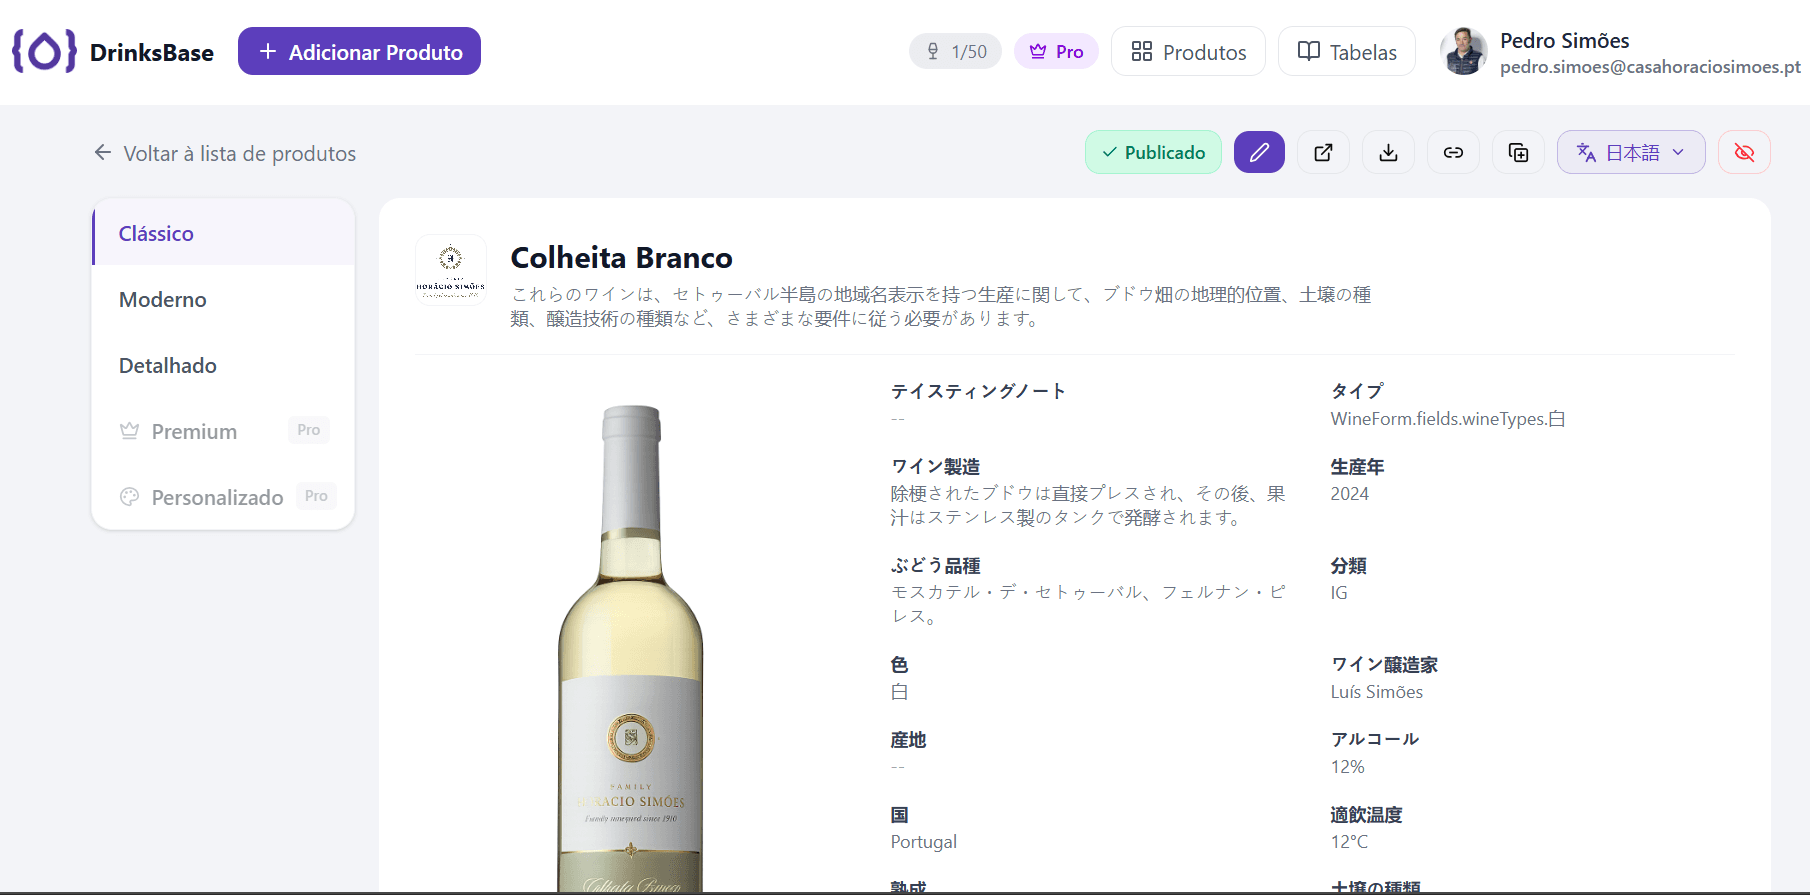
Task: Click the Japanese product description paragraph
Action: pos(941,306)
